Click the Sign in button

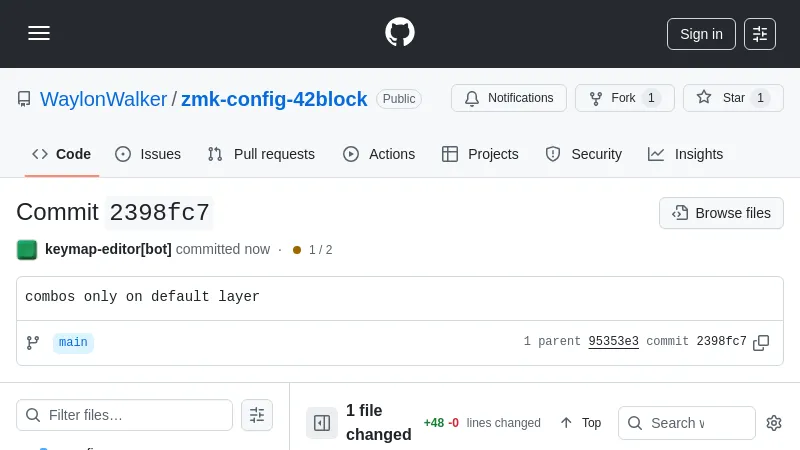701,34
